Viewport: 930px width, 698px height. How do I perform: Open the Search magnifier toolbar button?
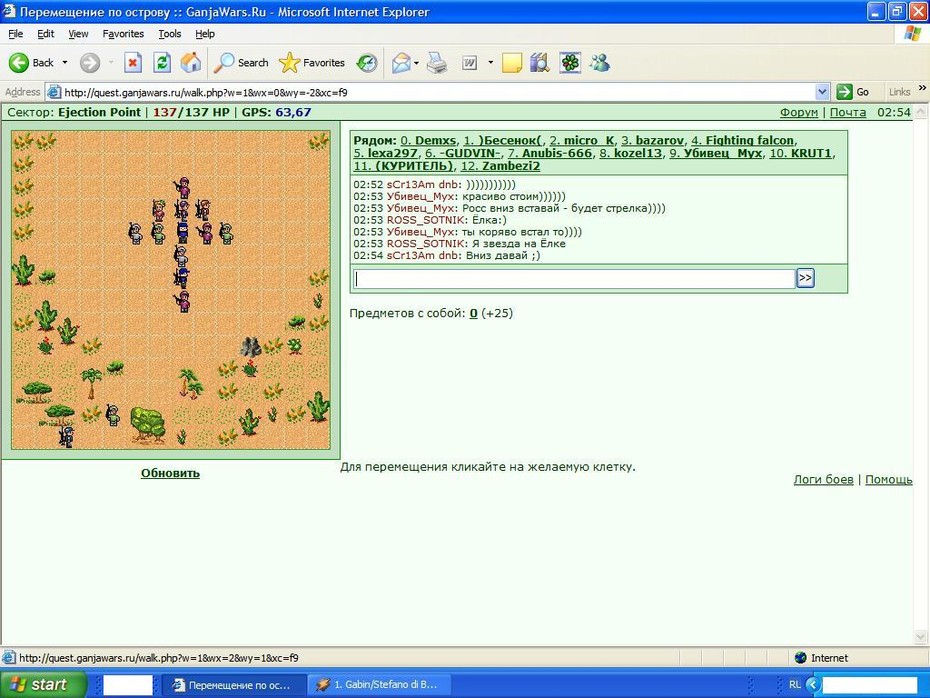pyautogui.click(x=241, y=62)
